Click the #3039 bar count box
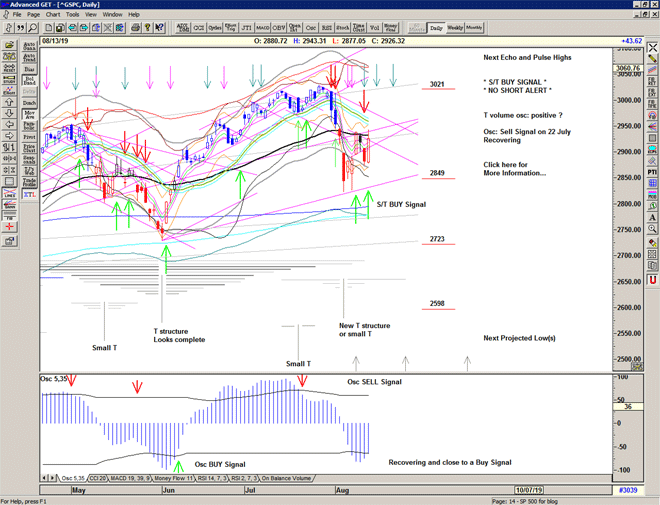The height and width of the screenshot is (505, 660). (x=628, y=490)
